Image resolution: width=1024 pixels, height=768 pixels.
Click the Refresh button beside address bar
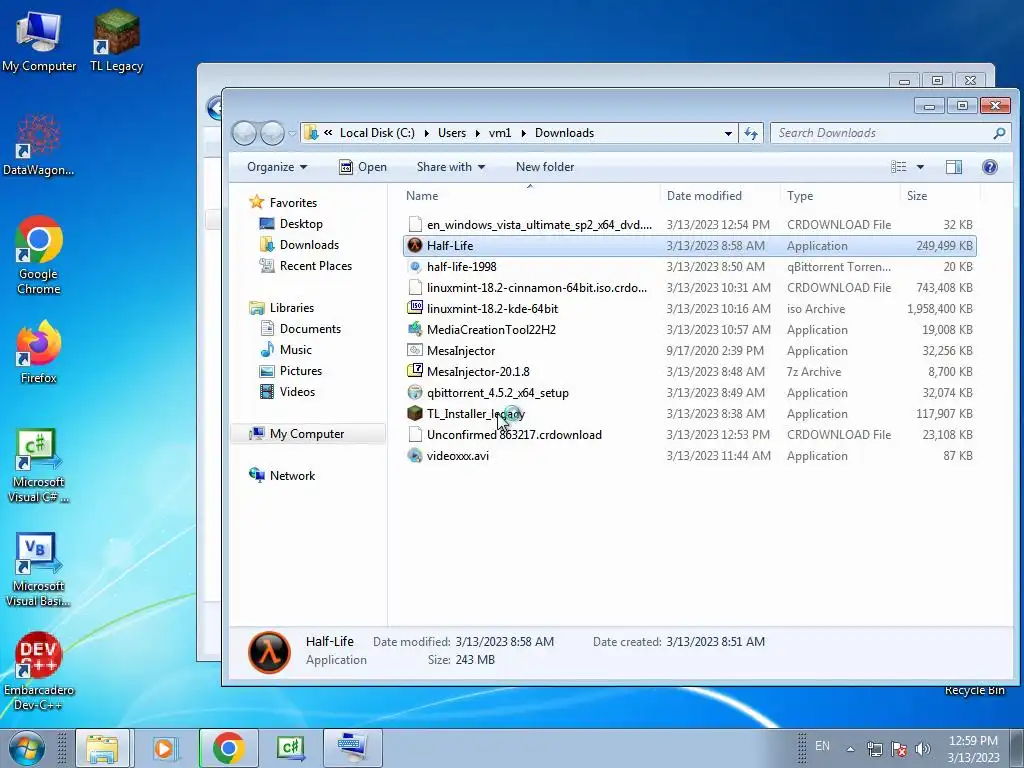751,133
